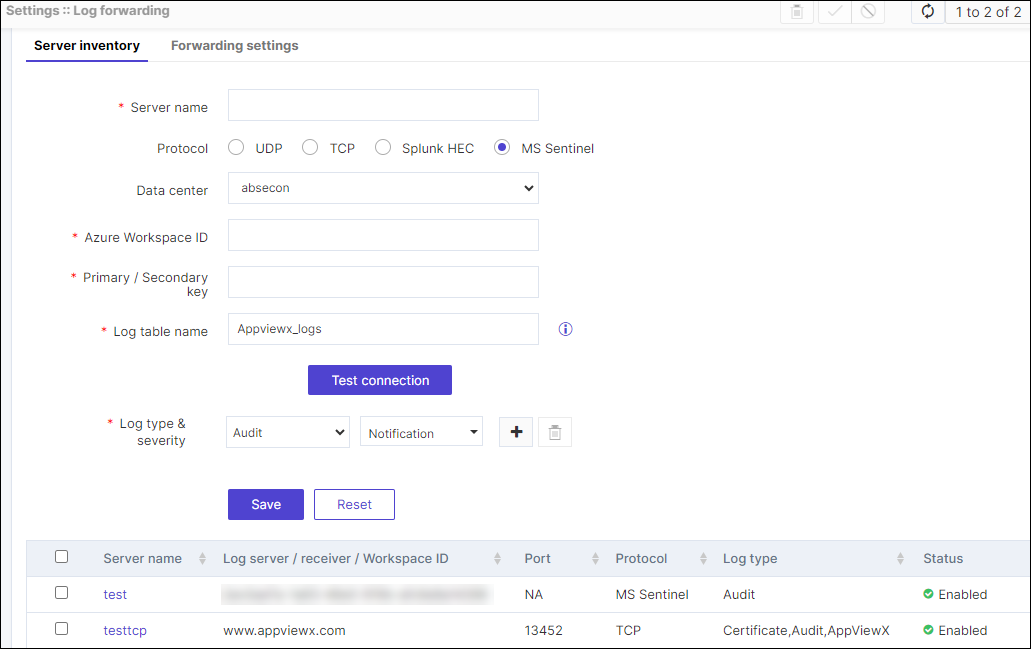
Task: Tick the checkbox for testtcp row
Action: (x=62, y=629)
